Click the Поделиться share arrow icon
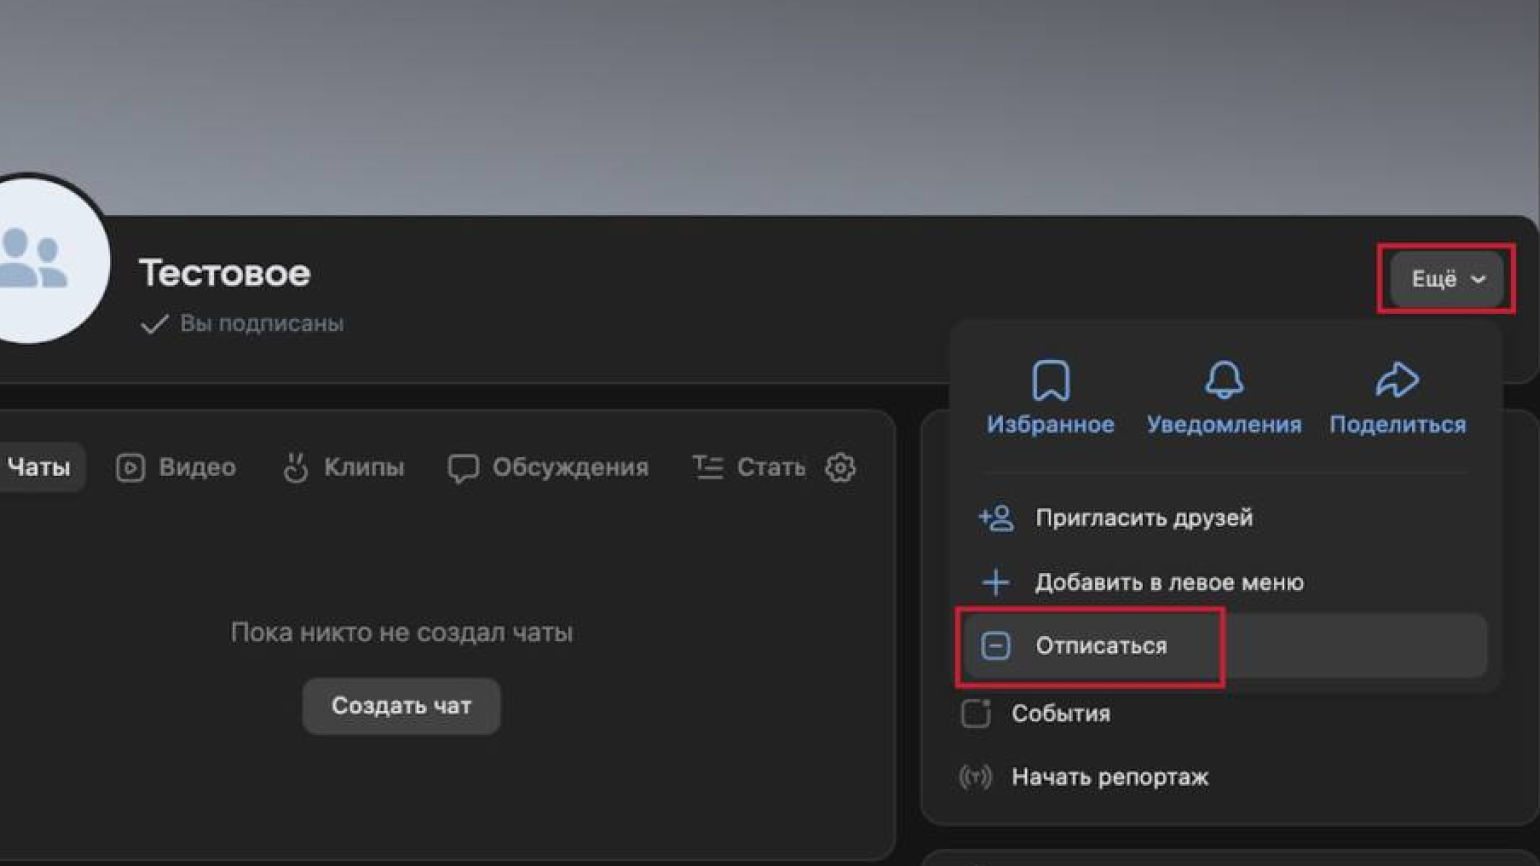 click(x=1397, y=379)
